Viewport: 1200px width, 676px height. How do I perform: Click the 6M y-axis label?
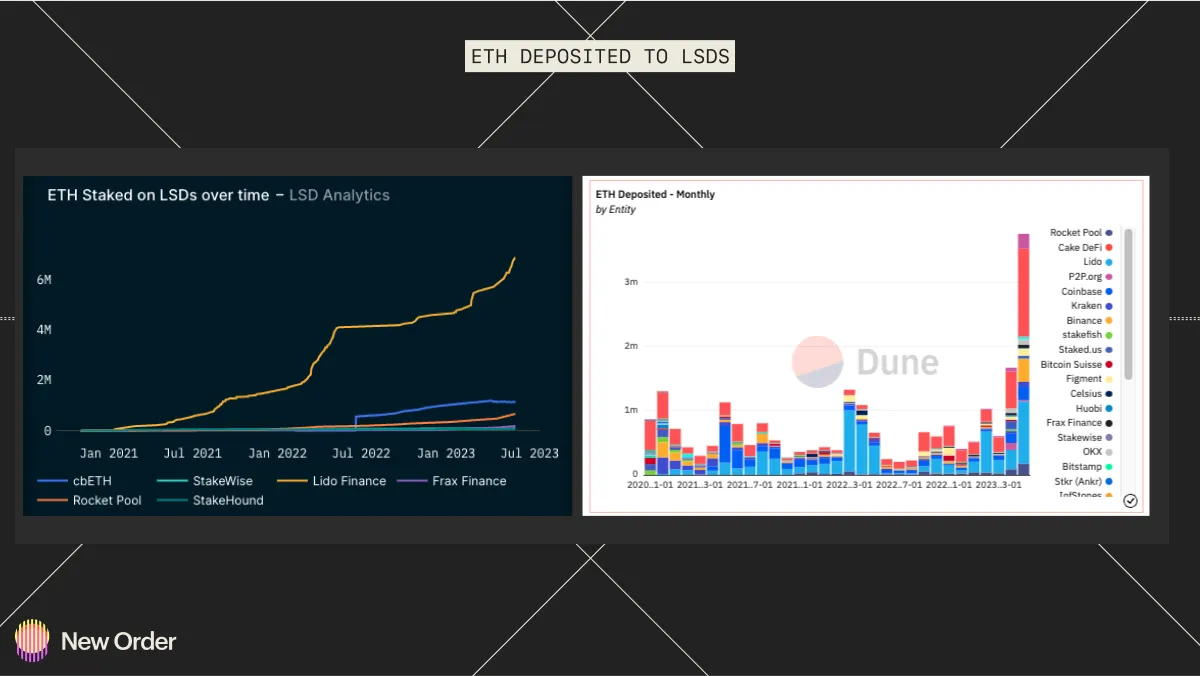tap(44, 280)
